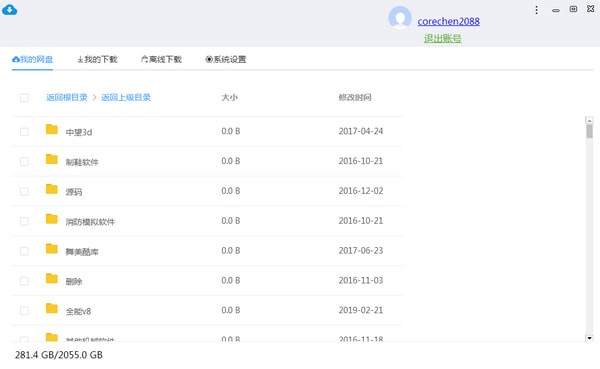The image size is (600, 369).
Task: Click the corechen2088 username link
Action: coord(448,21)
